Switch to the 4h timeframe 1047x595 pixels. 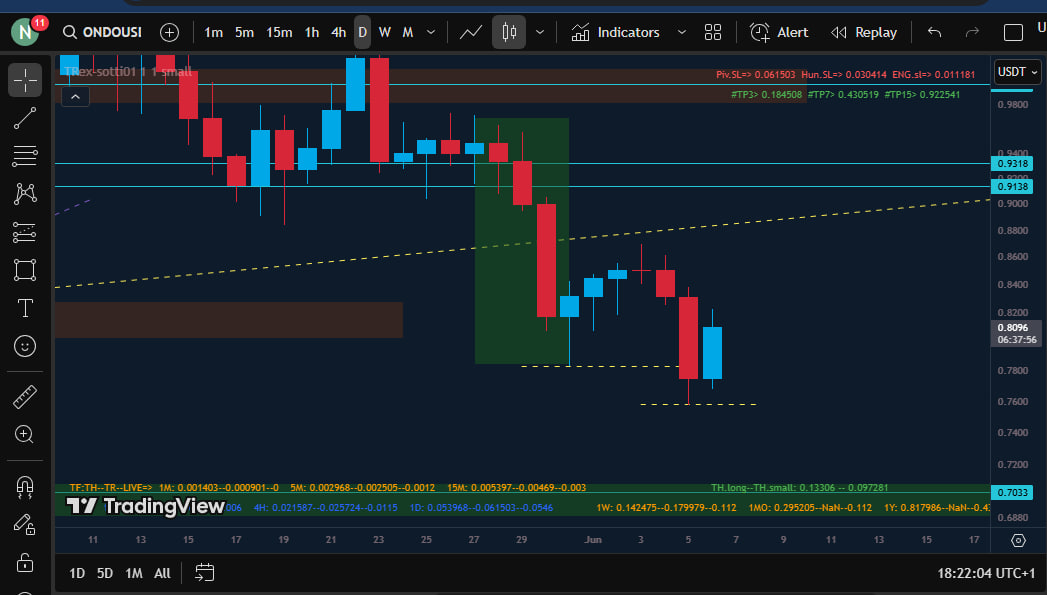[338, 32]
